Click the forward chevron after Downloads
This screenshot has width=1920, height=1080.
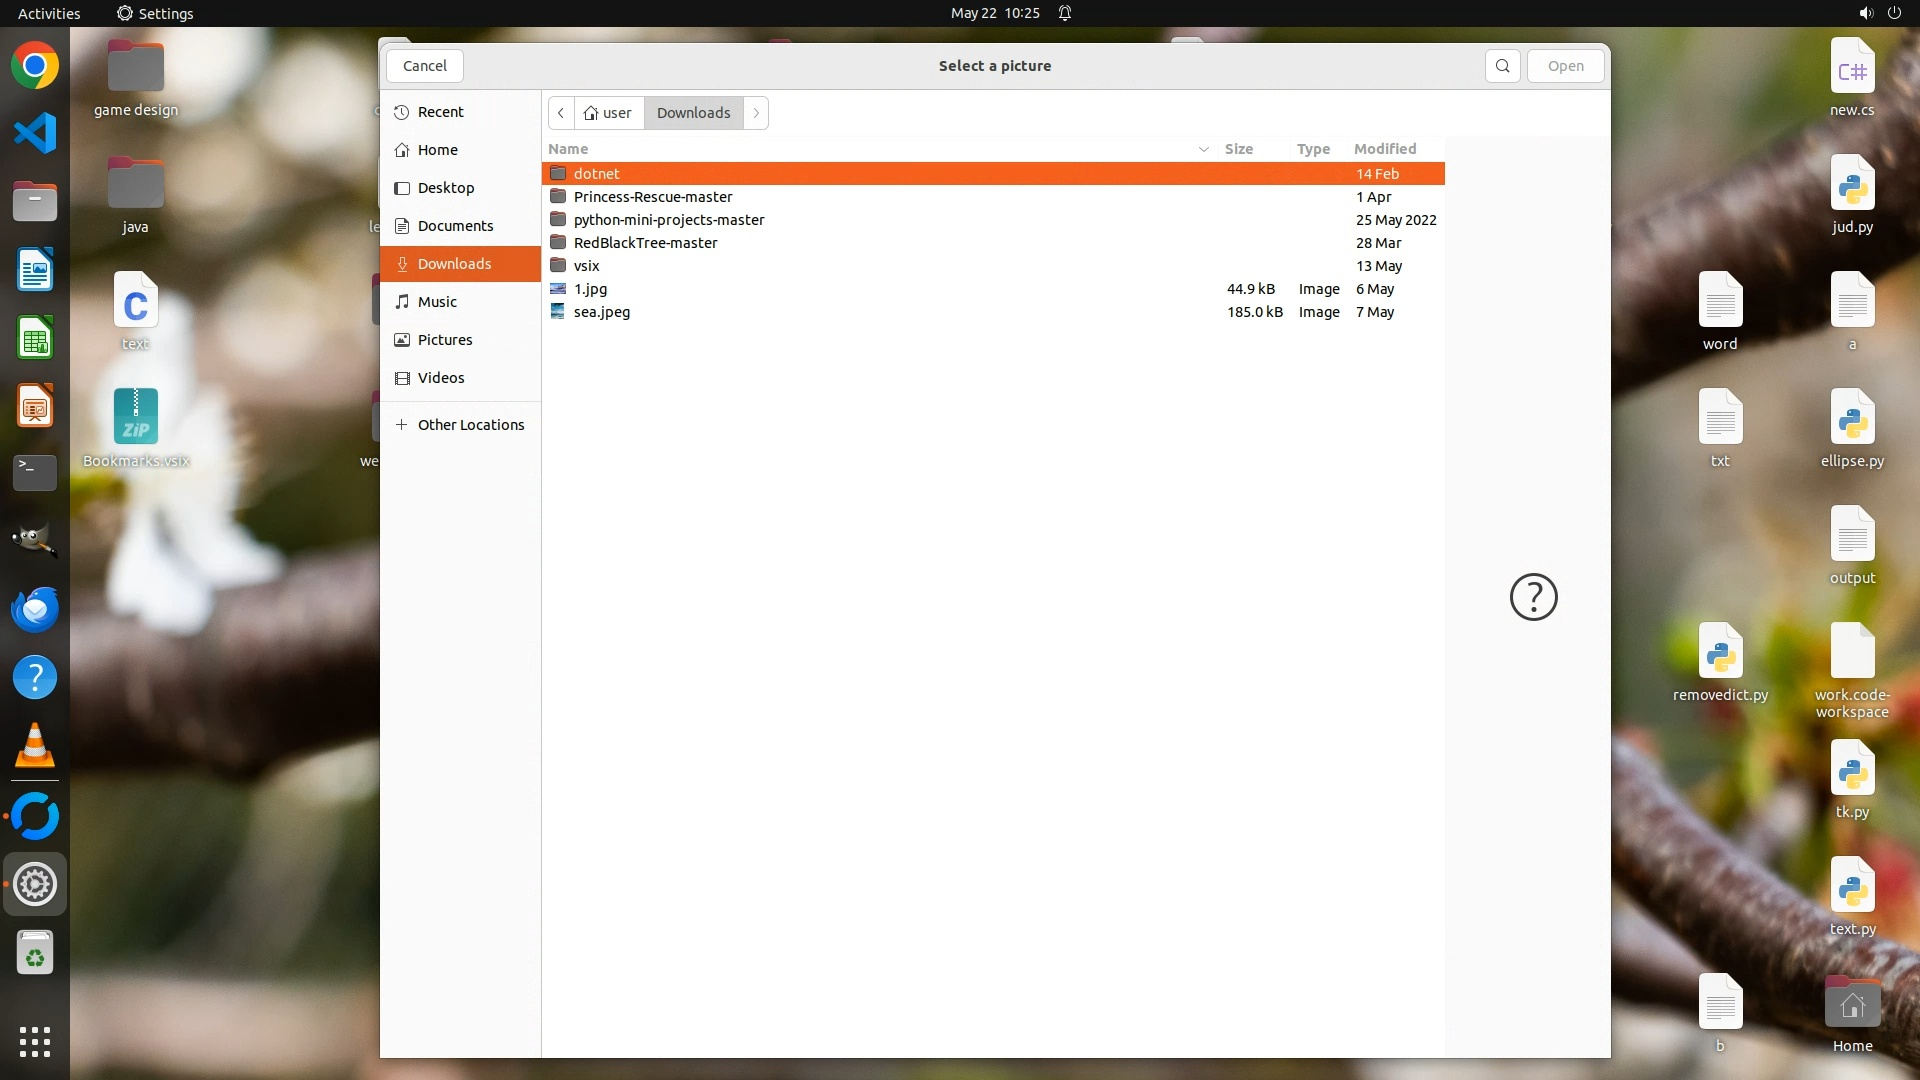[756, 113]
